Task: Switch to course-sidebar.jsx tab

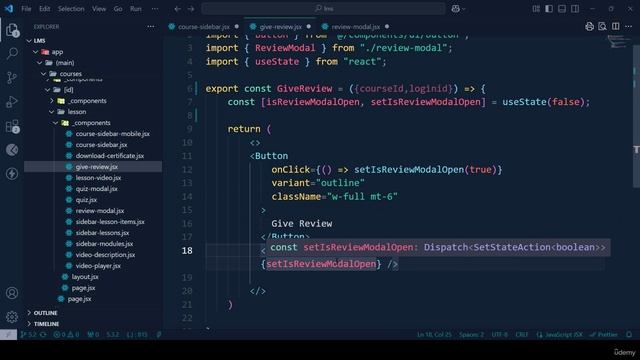Action: pyautogui.click(x=204, y=27)
